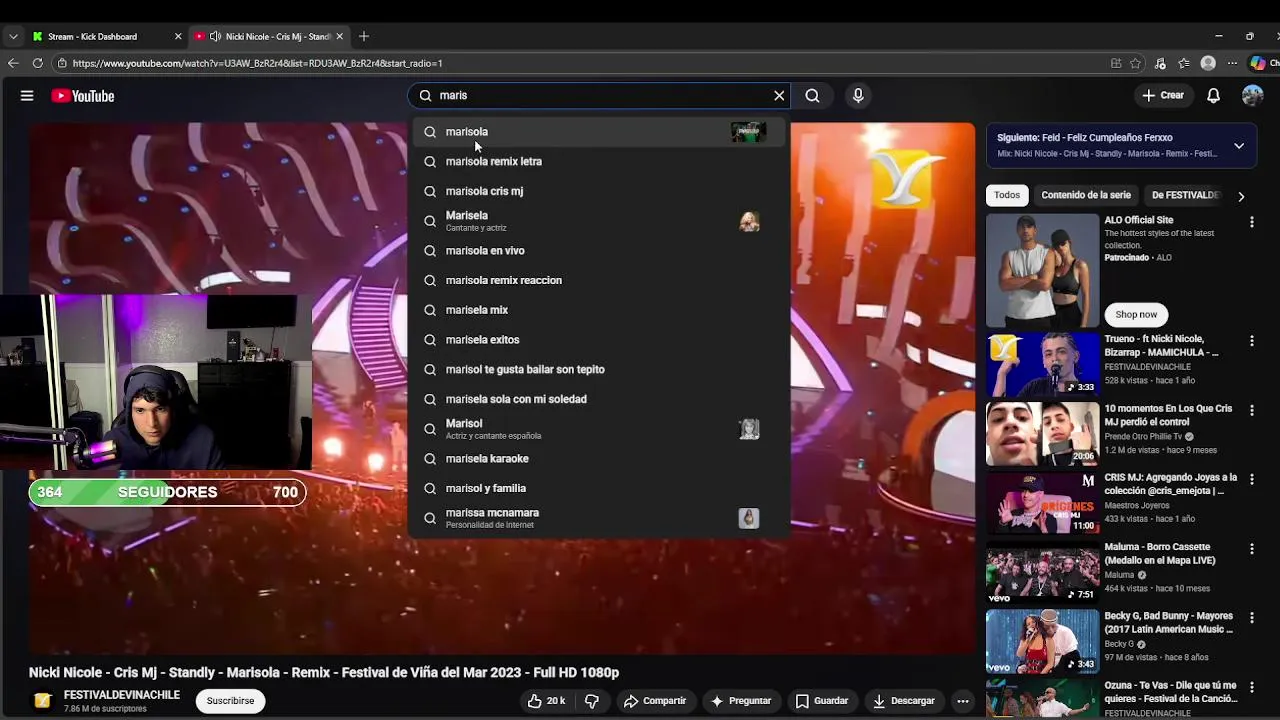The height and width of the screenshot is (720, 1280).
Task: Open Maluma - Borro Cassette video
Action: 1043,572
